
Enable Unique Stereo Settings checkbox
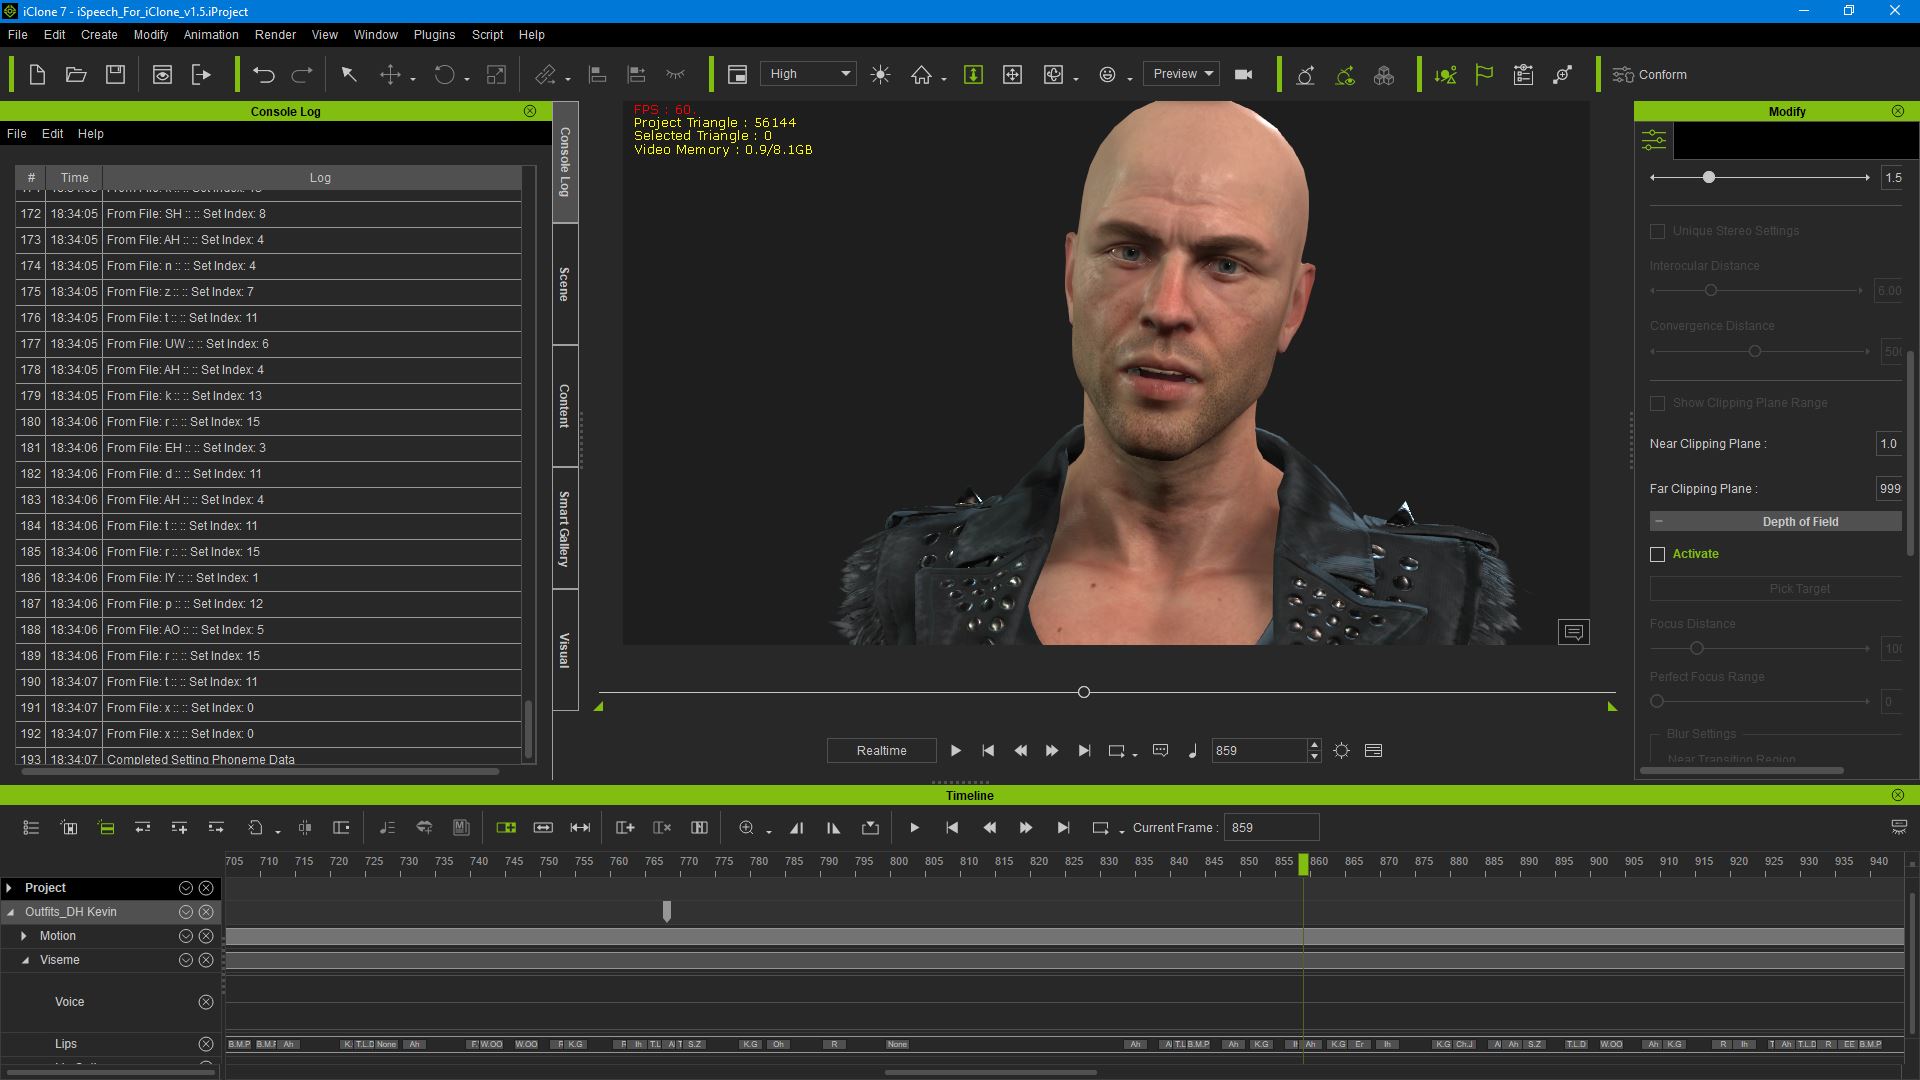(1658, 231)
